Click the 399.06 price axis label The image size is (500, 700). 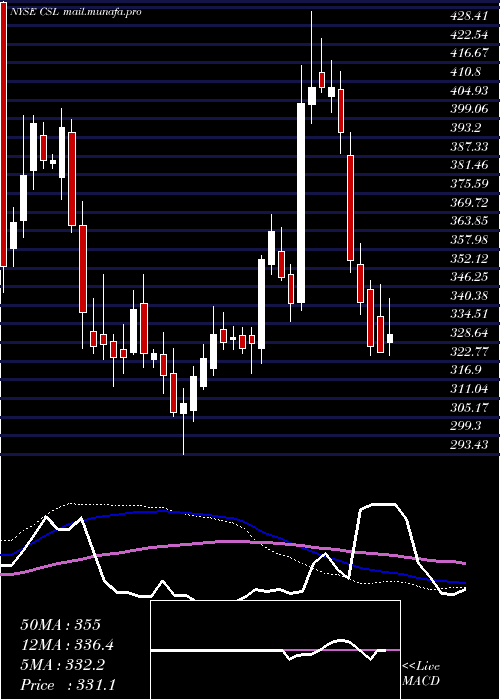(x=469, y=109)
